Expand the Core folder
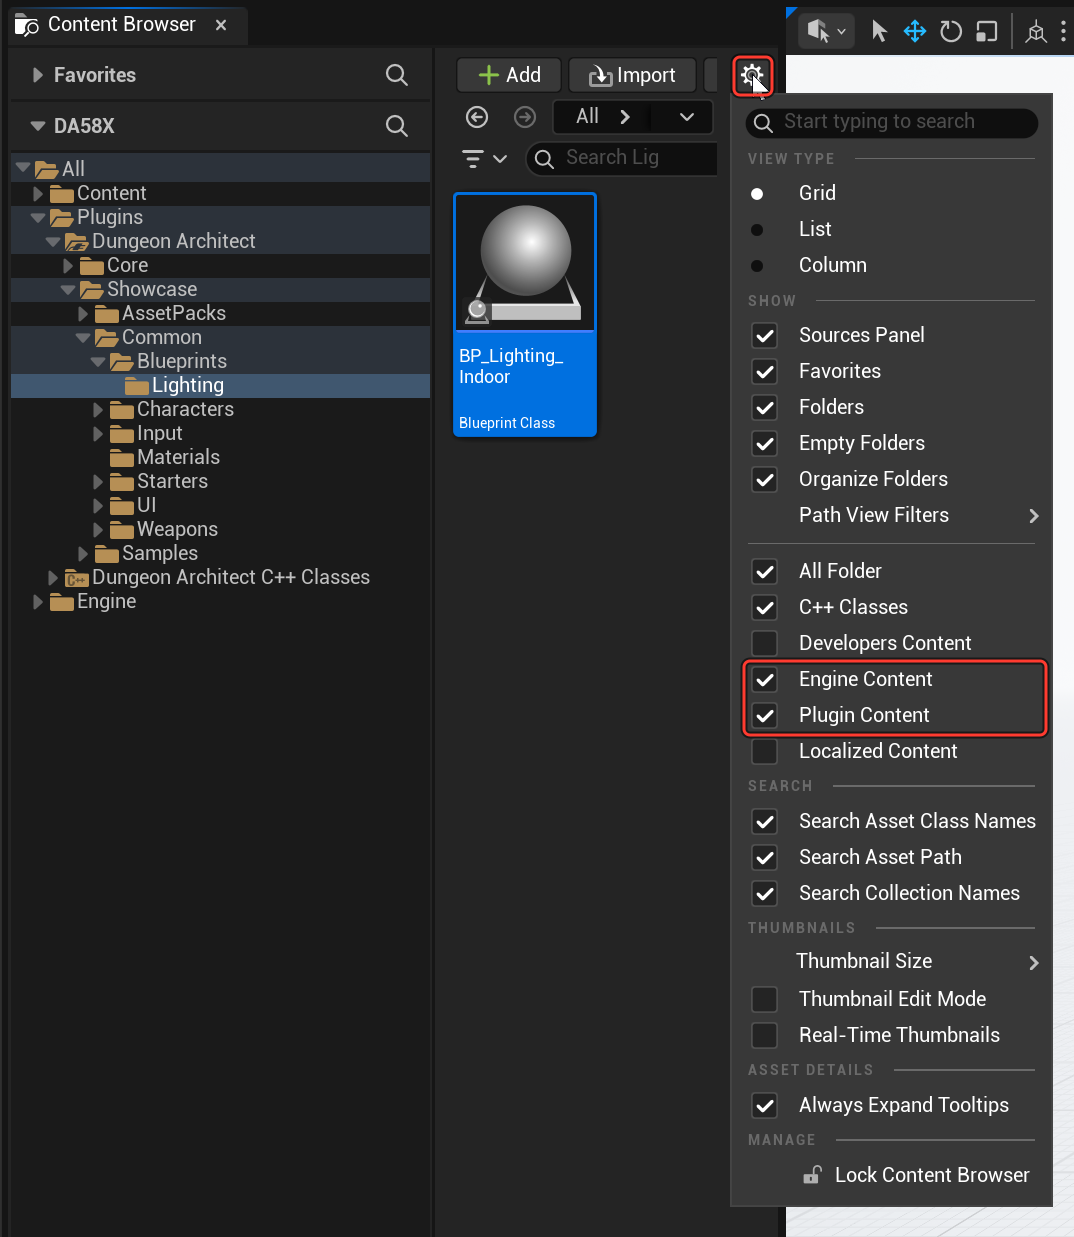 click(x=68, y=266)
